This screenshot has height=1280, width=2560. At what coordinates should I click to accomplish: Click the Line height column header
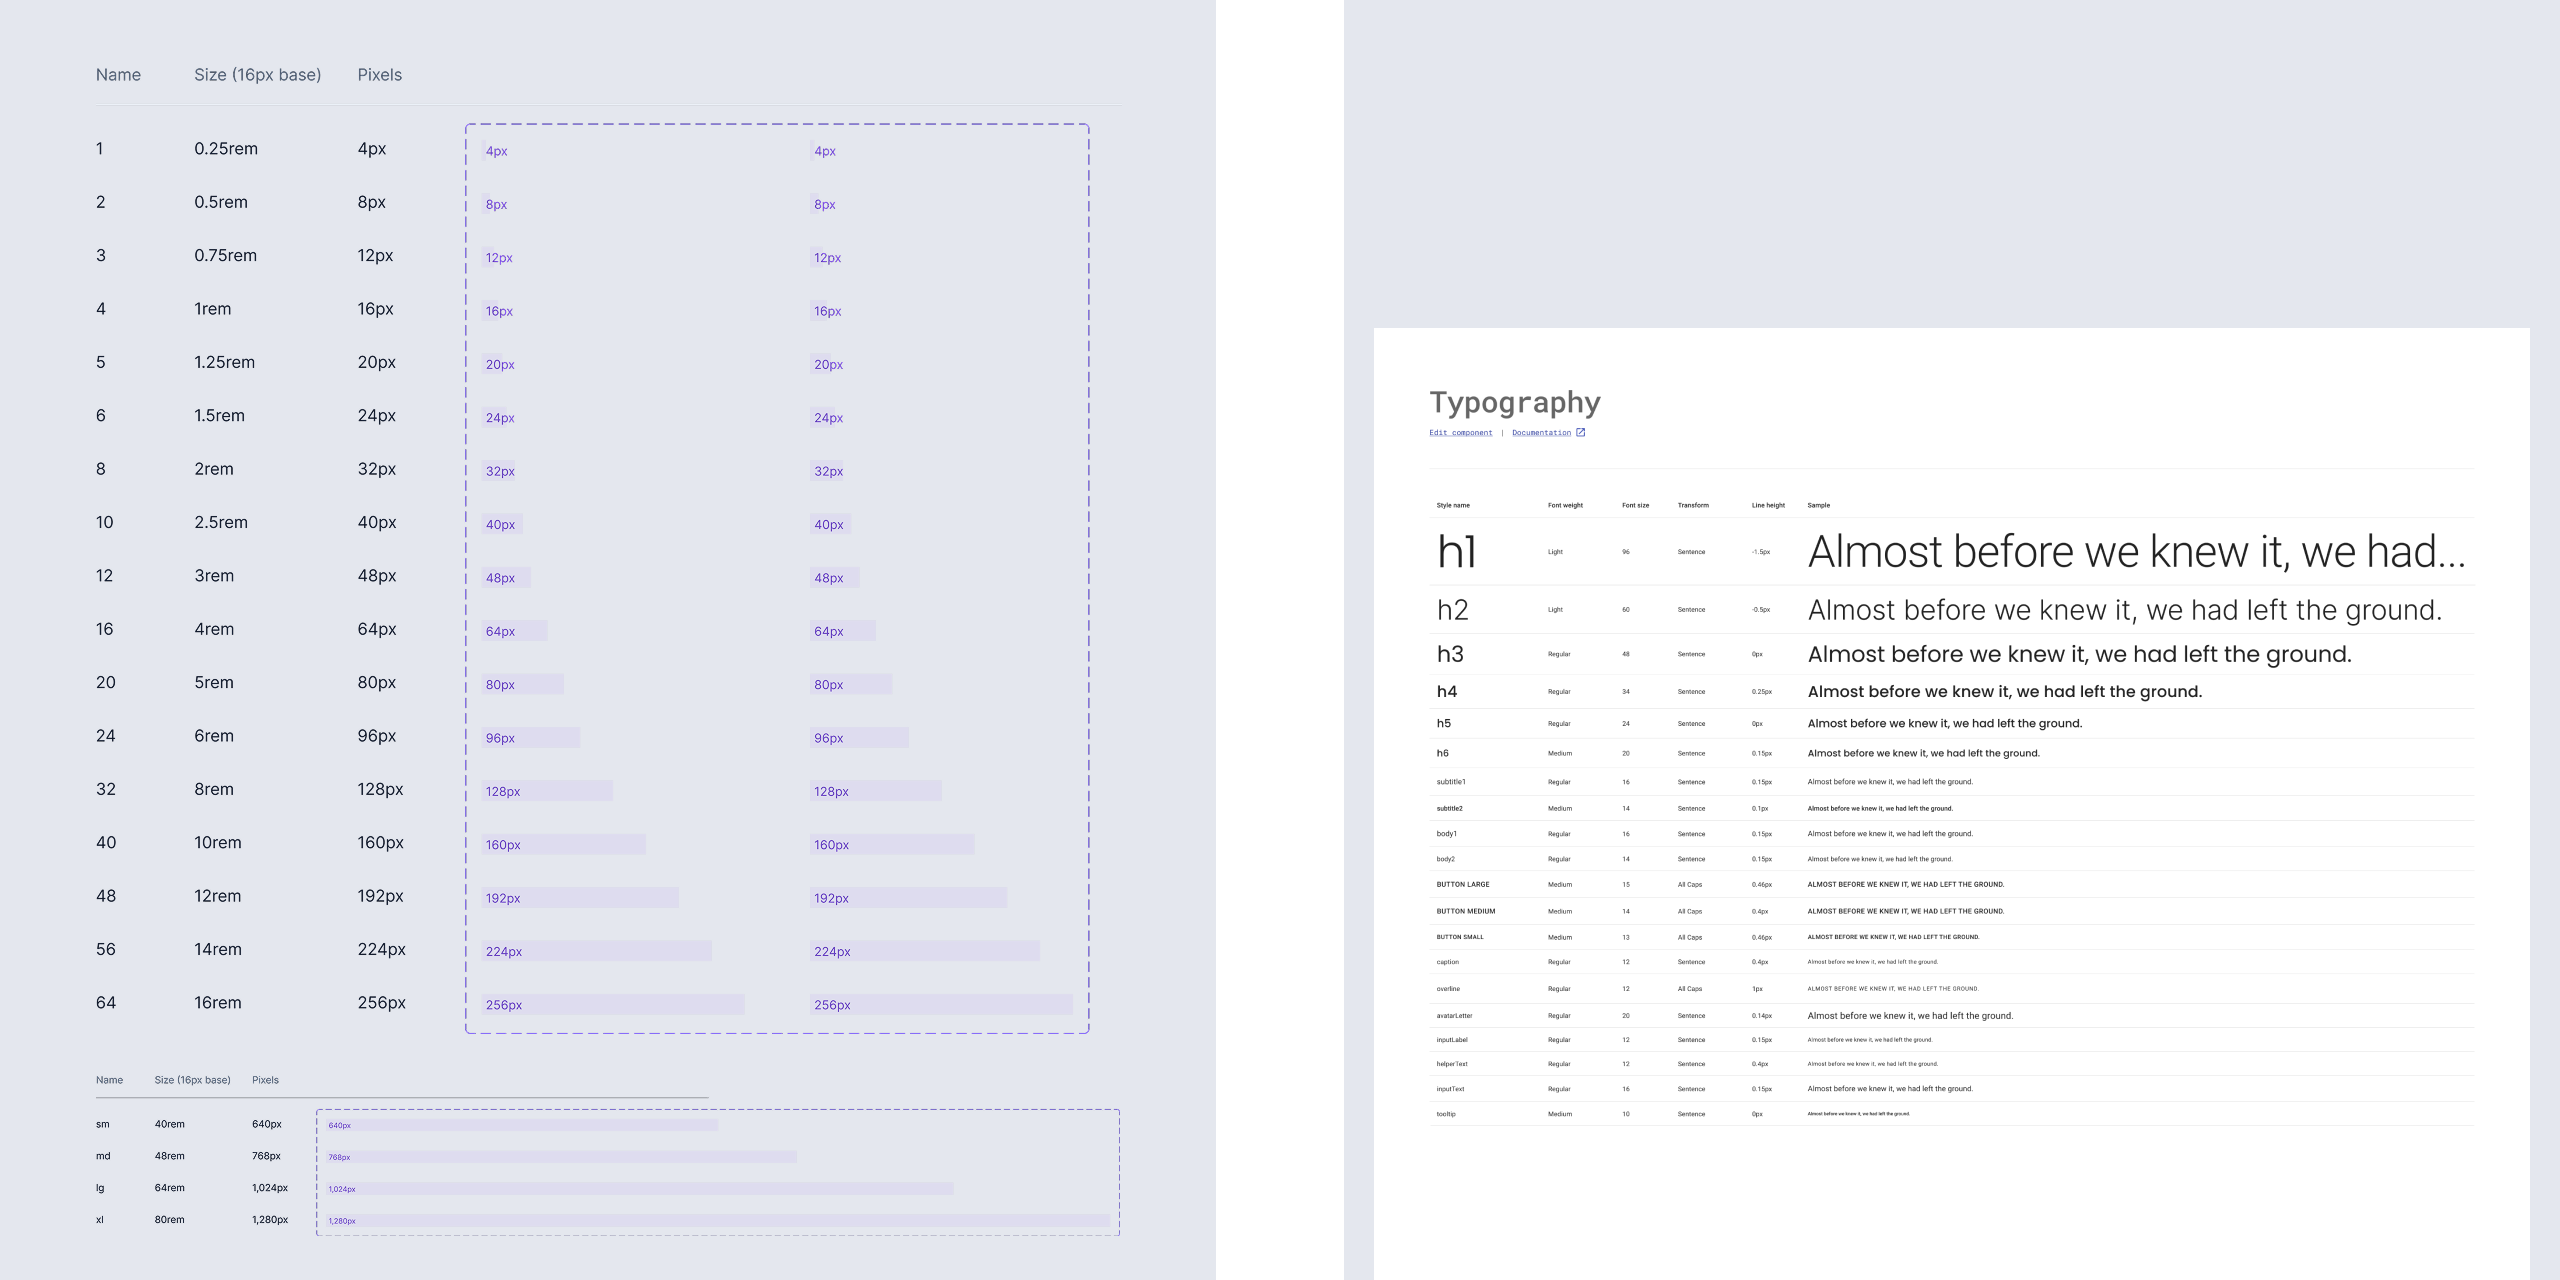(1768, 505)
